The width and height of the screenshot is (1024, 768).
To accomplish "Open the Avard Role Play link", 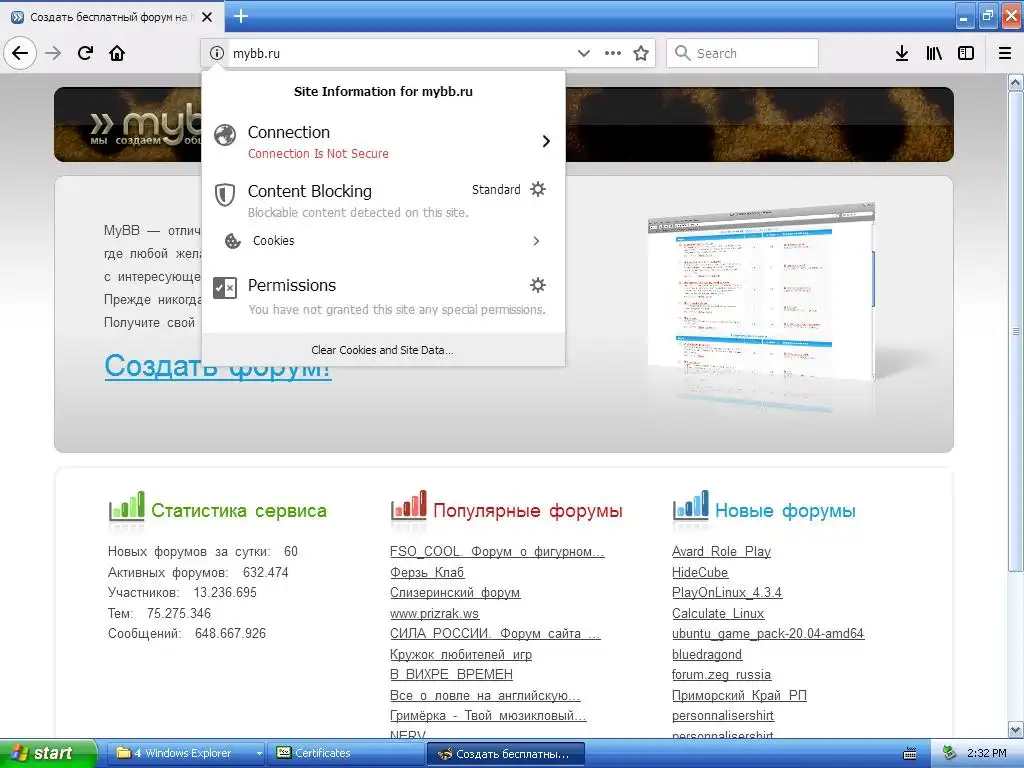I will click(722, 552).
